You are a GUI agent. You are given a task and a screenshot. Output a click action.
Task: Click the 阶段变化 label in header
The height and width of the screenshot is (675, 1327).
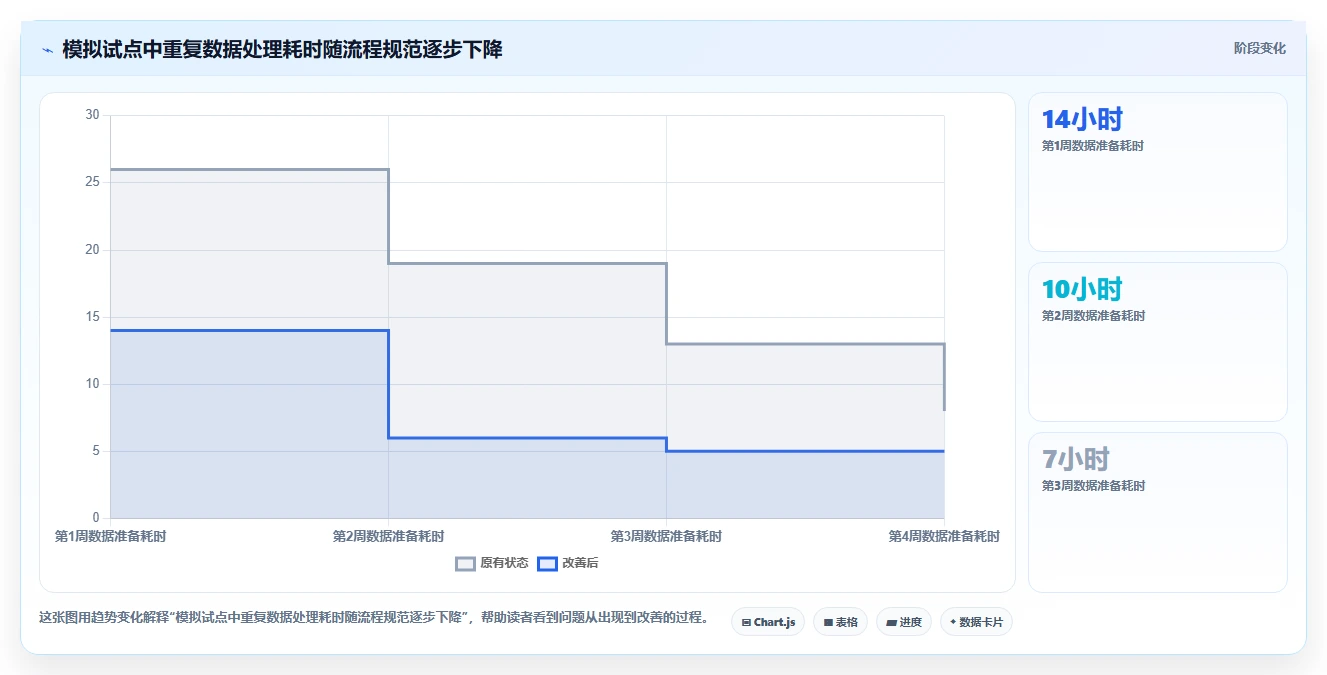tap(1259, 48)
